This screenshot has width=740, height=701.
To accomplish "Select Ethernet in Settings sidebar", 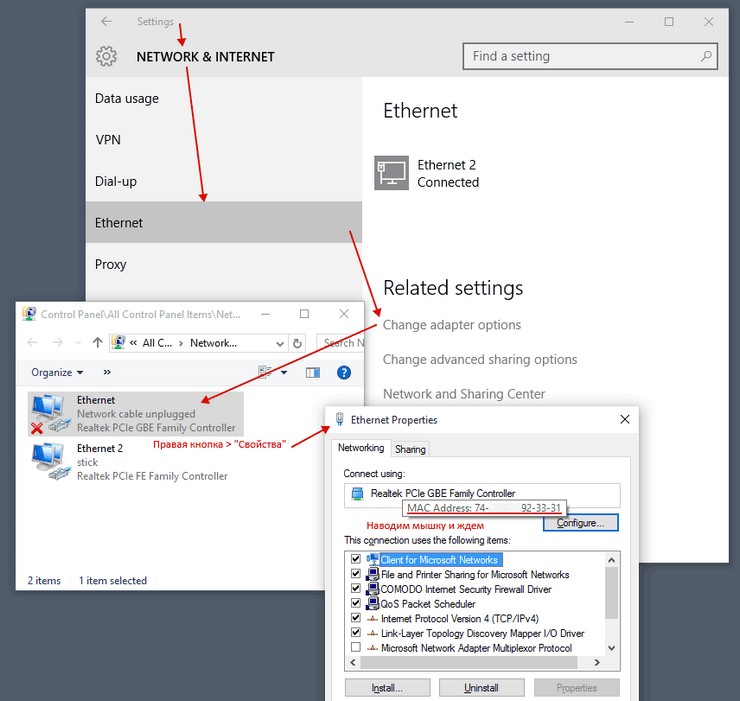I will (x=224, y=222).
